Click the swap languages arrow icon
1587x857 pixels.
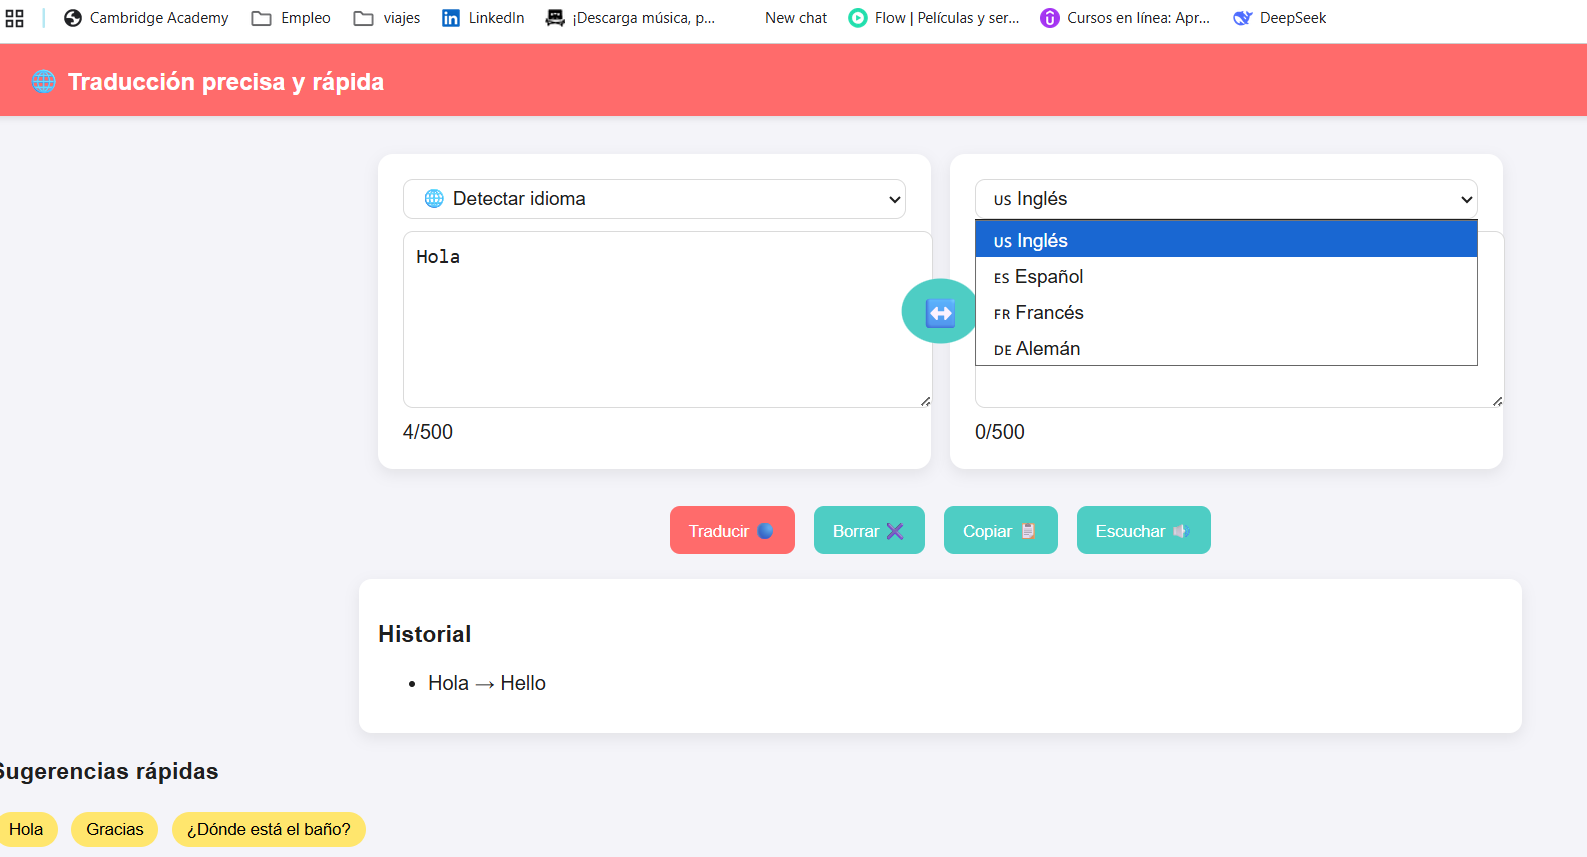(x=940, y=313)
